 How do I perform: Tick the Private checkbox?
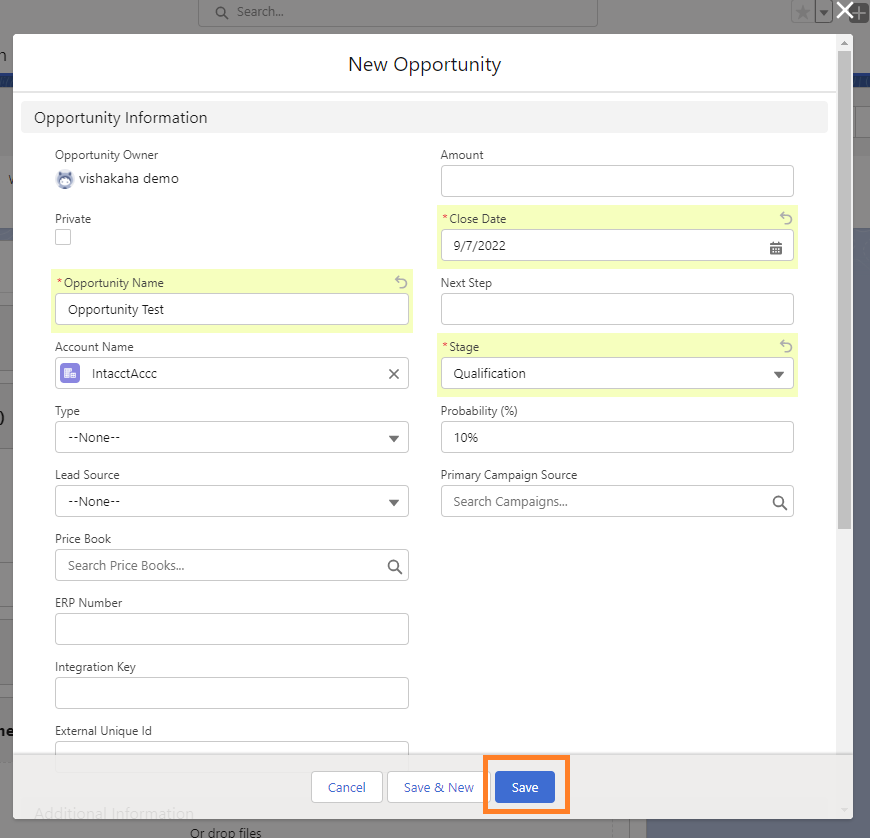tap(63, 237)
